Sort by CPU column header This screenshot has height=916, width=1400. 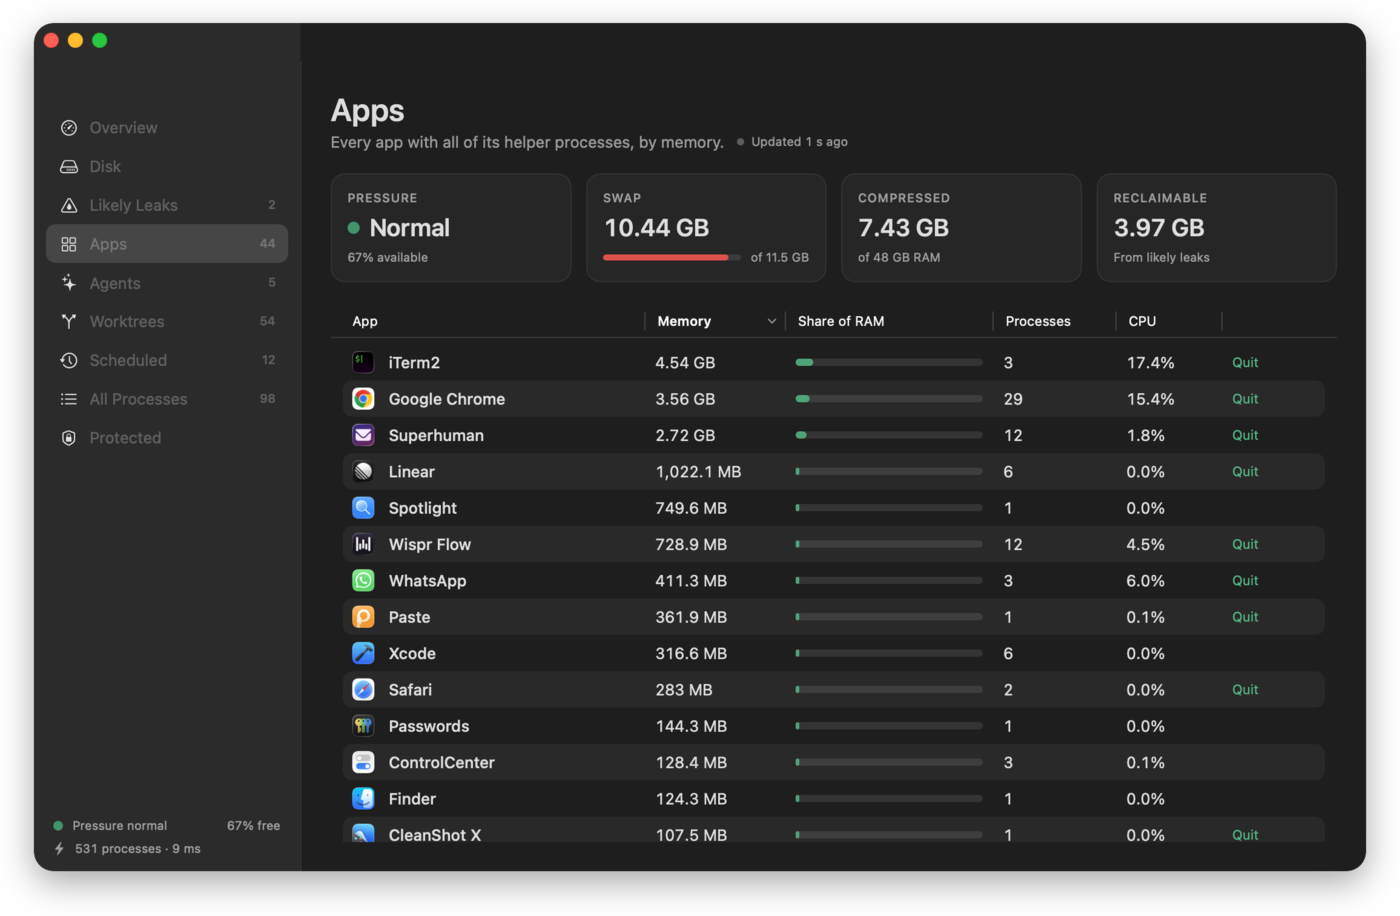pos(1142,321)
